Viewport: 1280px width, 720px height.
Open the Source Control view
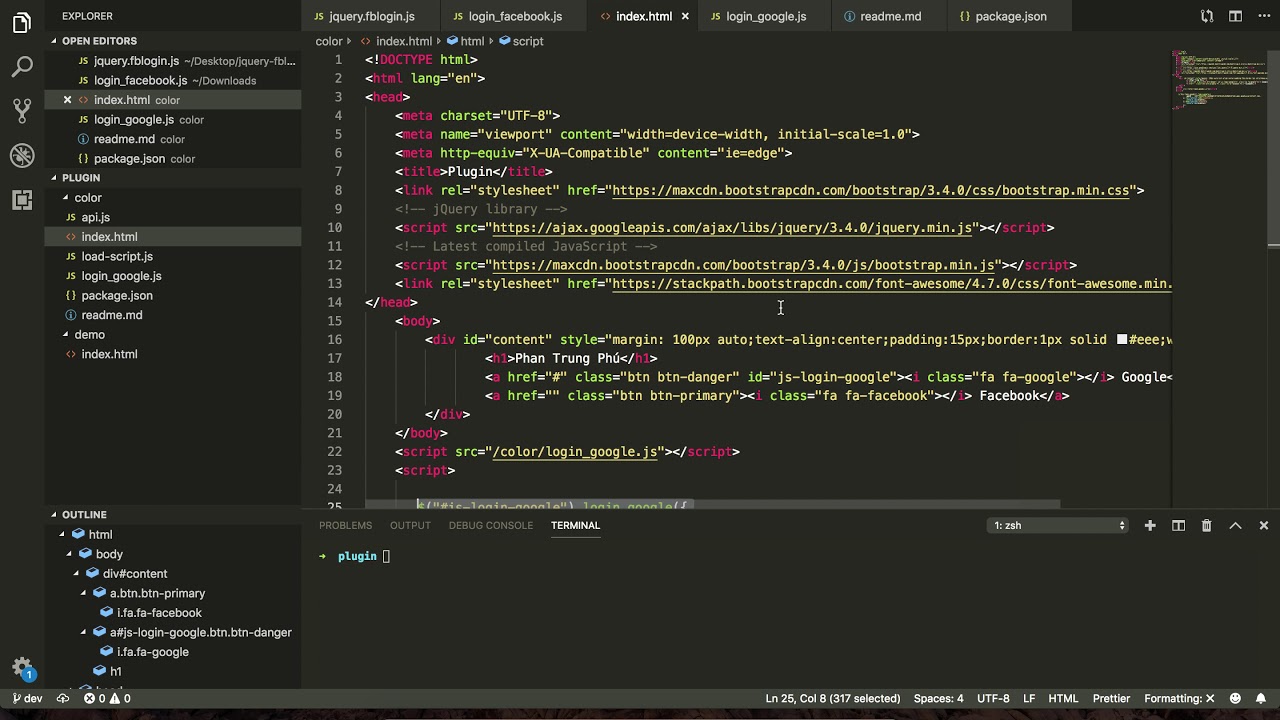click(22, 111)
